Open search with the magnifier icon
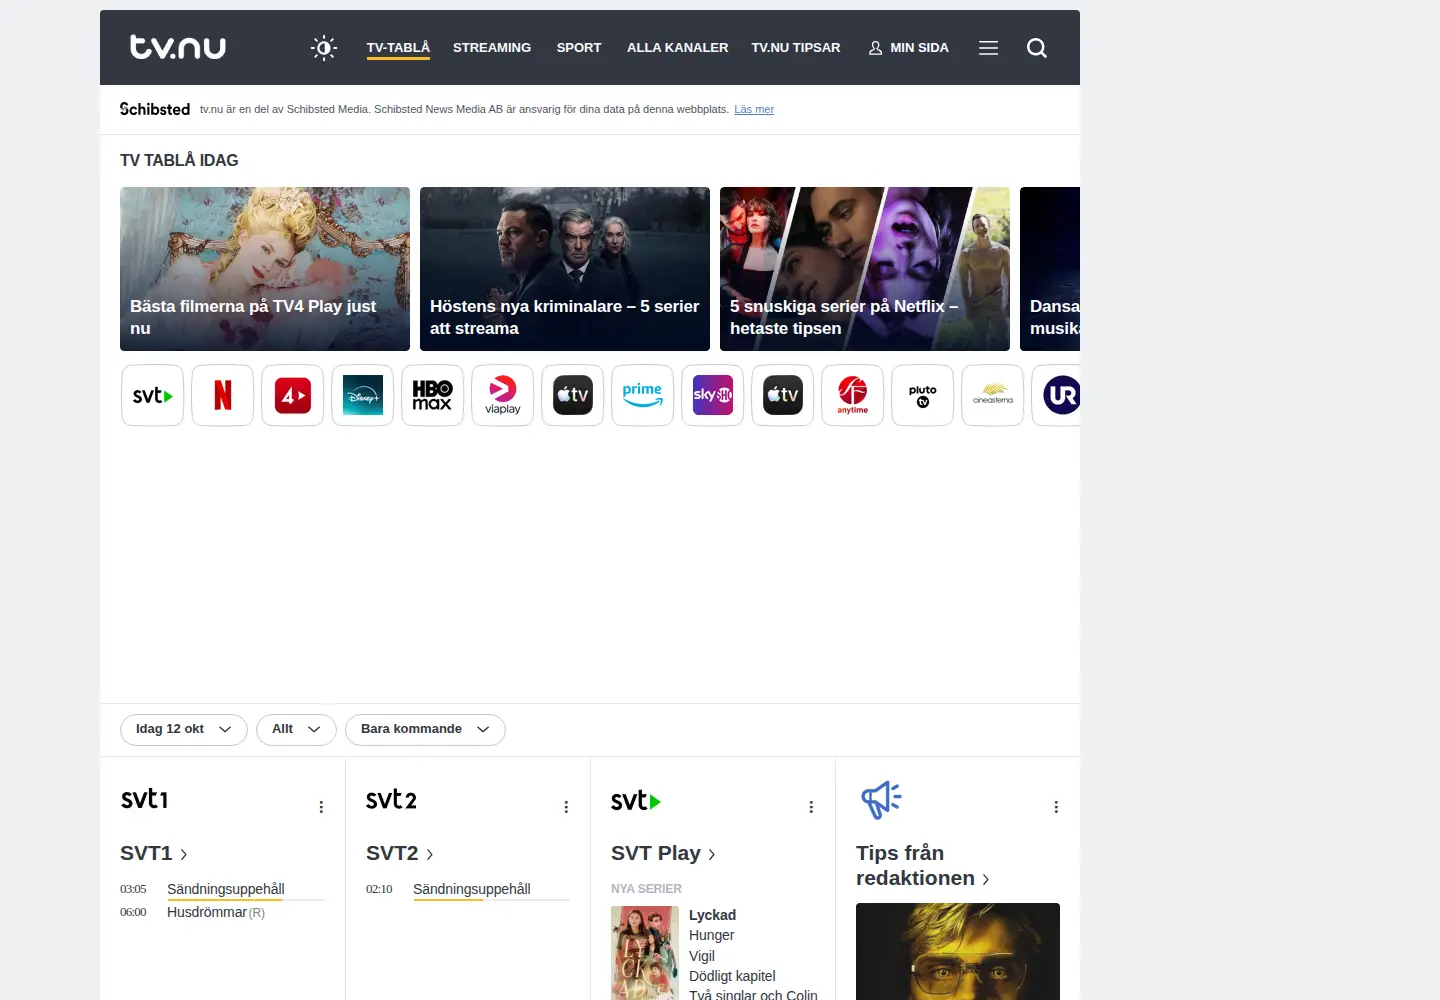The height and width of the screenshot is (1000, 1440). click(x=1037, y=48)
